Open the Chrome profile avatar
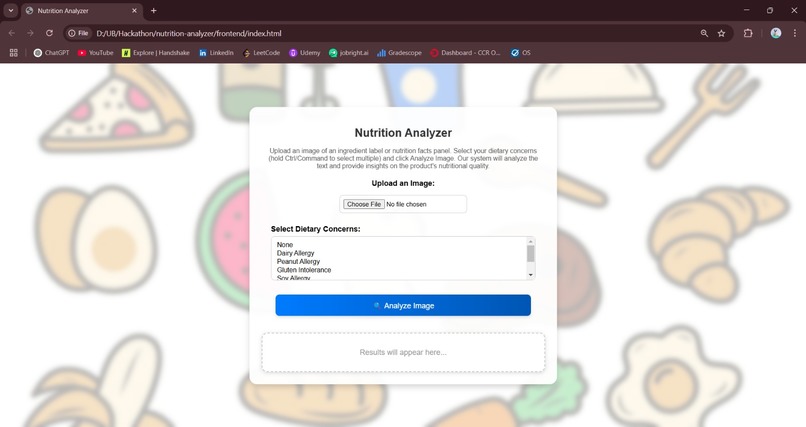 coord(776,33)
